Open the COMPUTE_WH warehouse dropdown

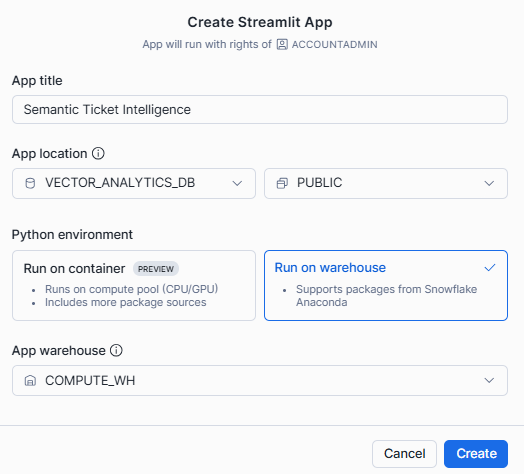click(260, 380)
